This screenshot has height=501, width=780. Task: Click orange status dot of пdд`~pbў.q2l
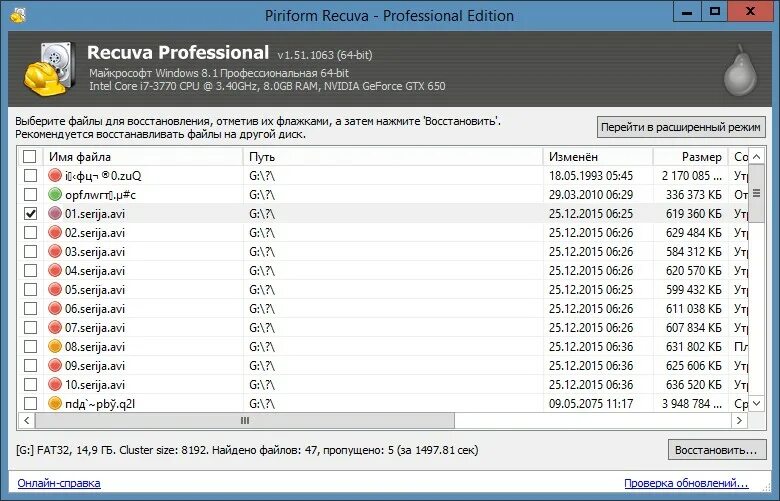(x=55, y=403)
